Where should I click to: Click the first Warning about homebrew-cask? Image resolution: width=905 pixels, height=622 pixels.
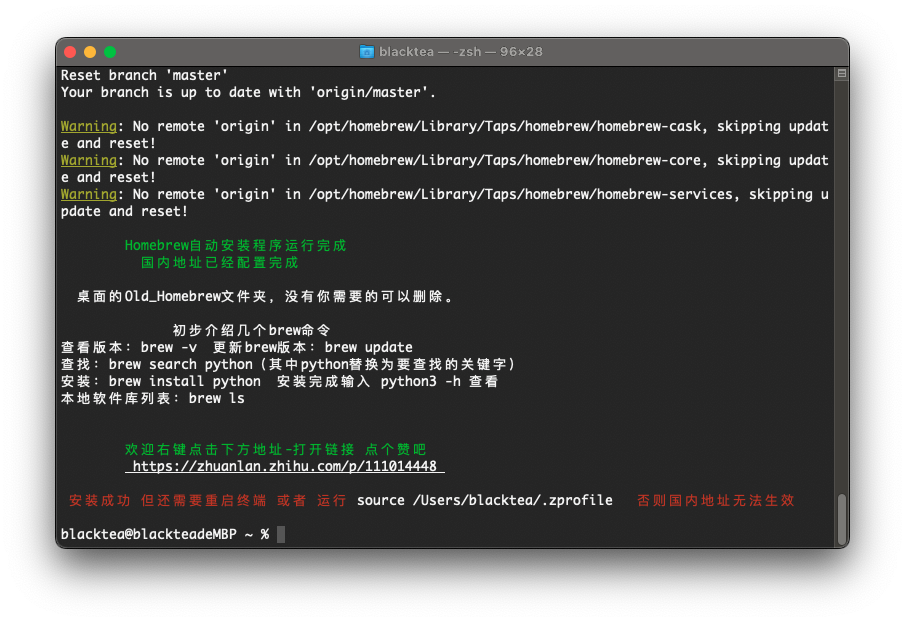pyautogui.click(x=89, y=126)
